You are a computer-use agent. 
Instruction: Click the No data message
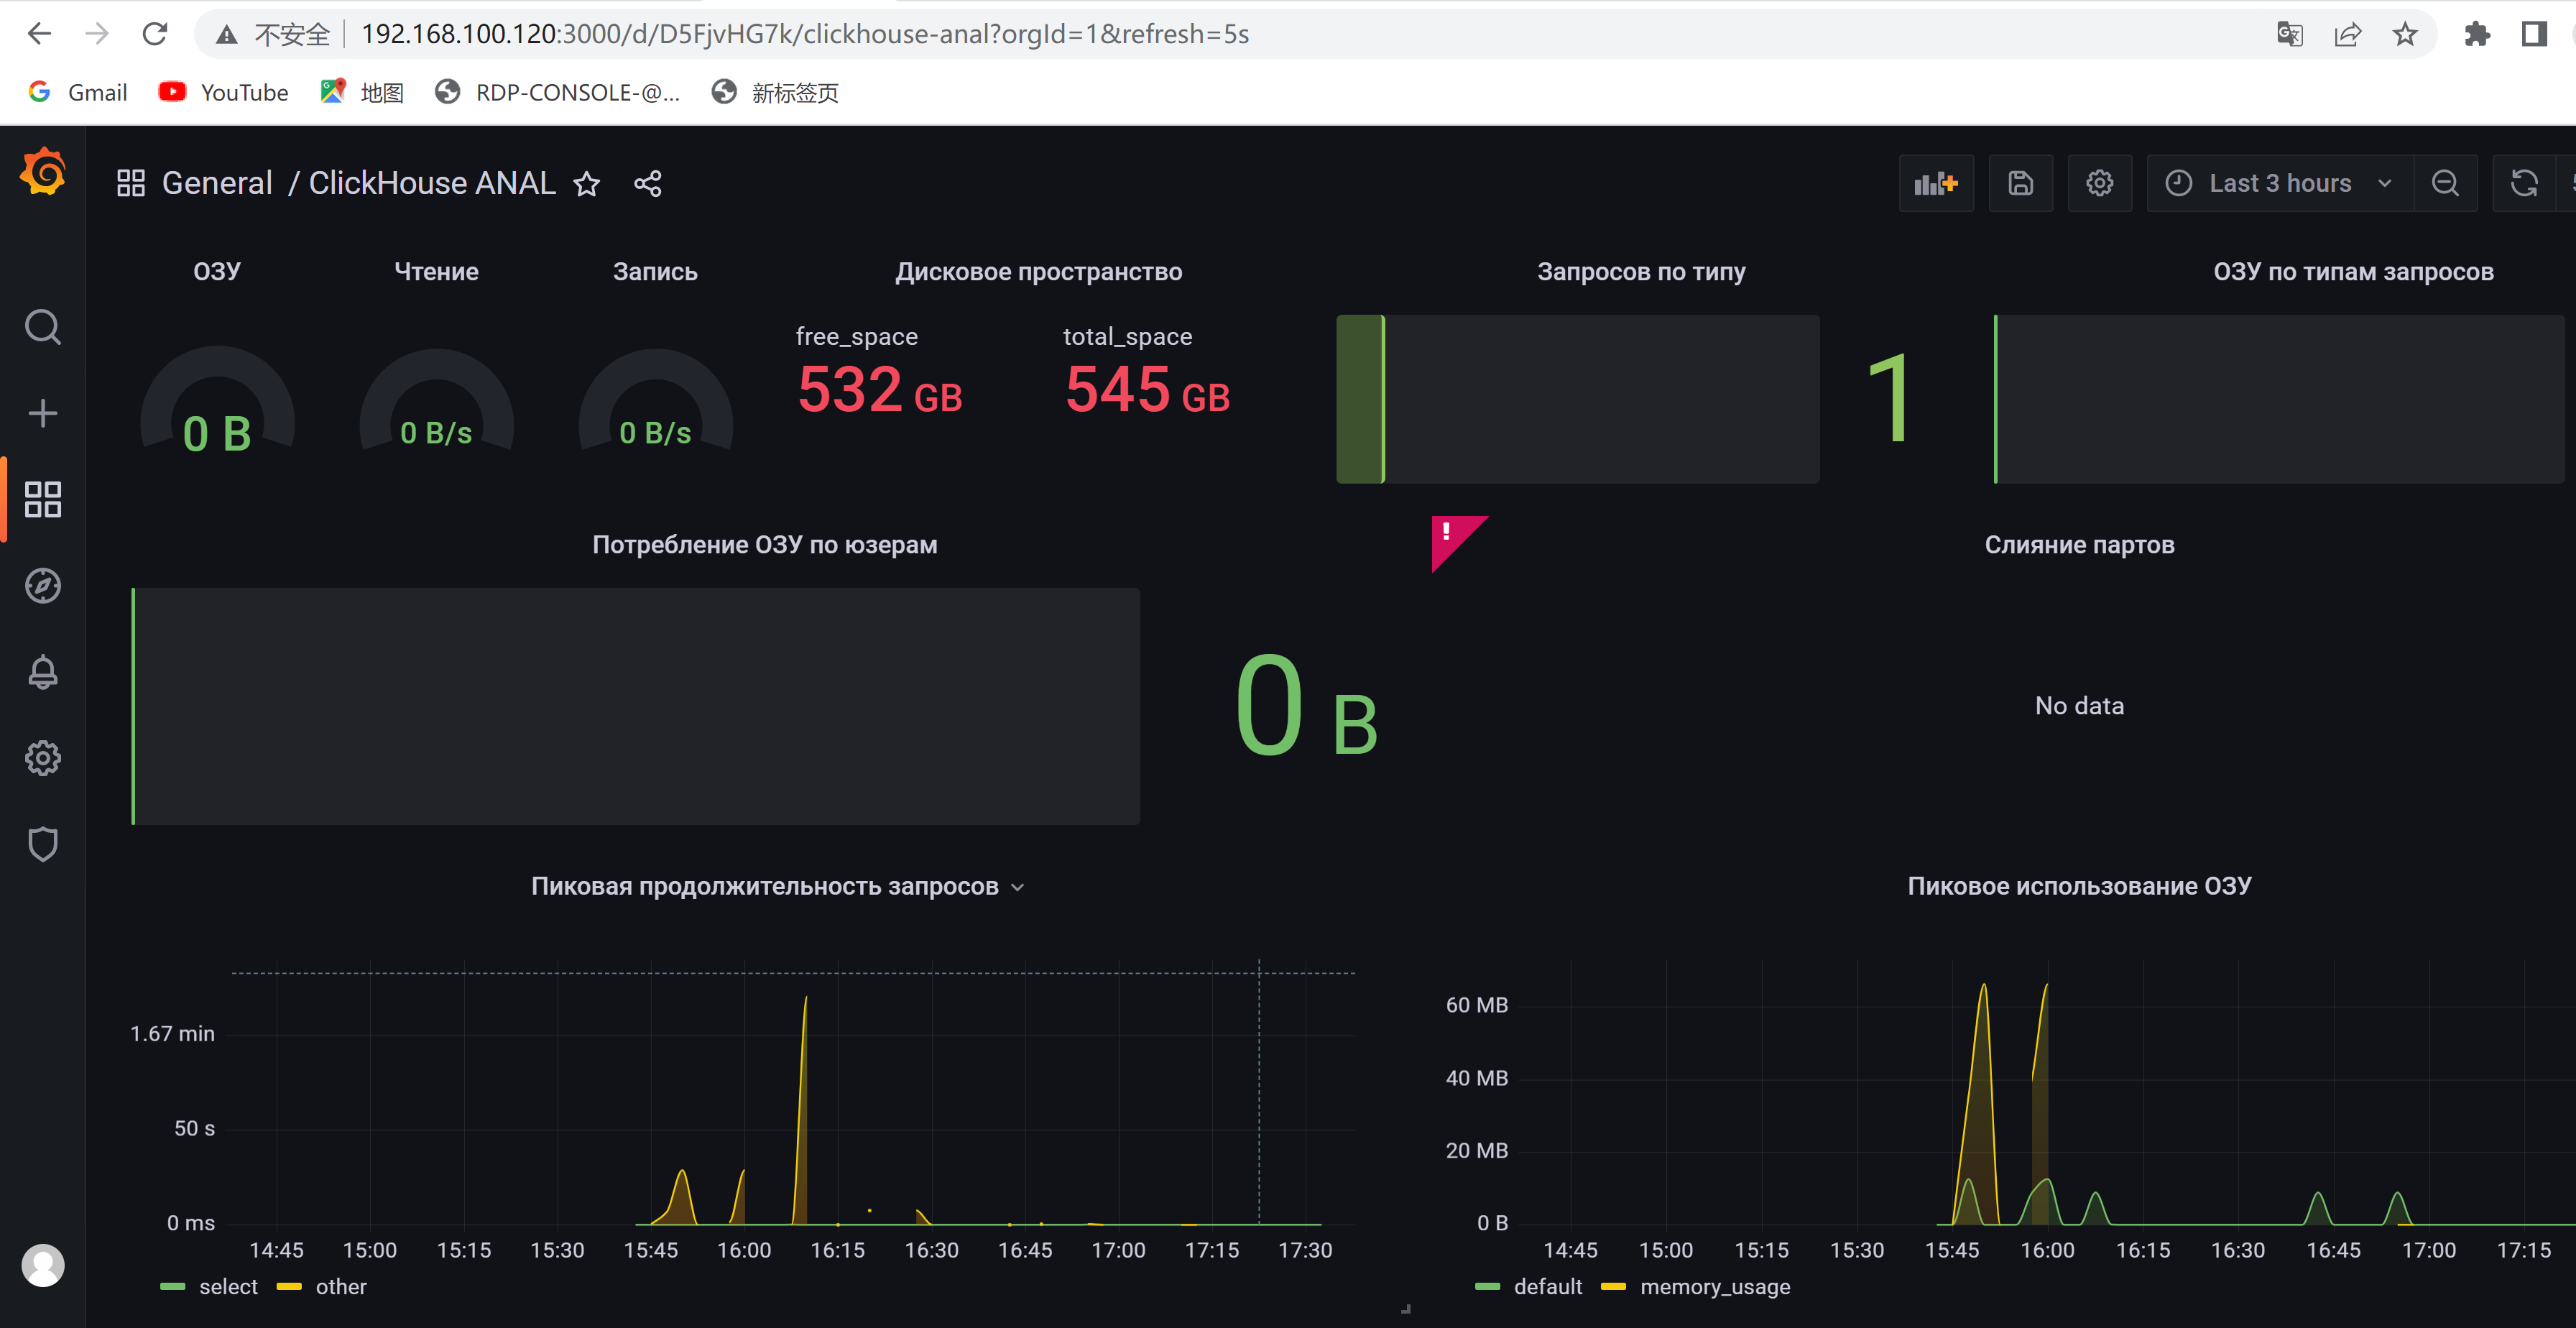(2079, 706)
